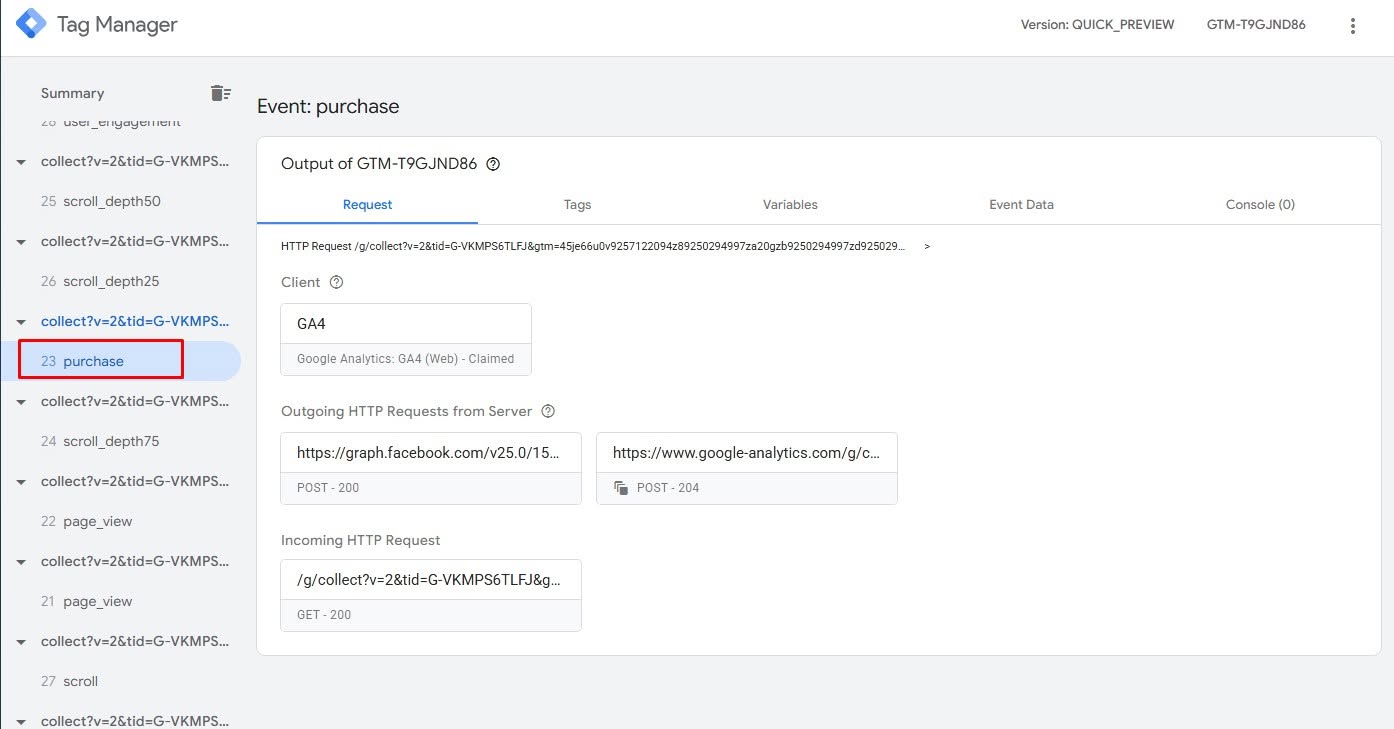Viewport: 1394px width, 729px height.
Task: Click the Version: QUICK_PREVIEW text
Action: pyautogui.click(x=1097, y=25)
